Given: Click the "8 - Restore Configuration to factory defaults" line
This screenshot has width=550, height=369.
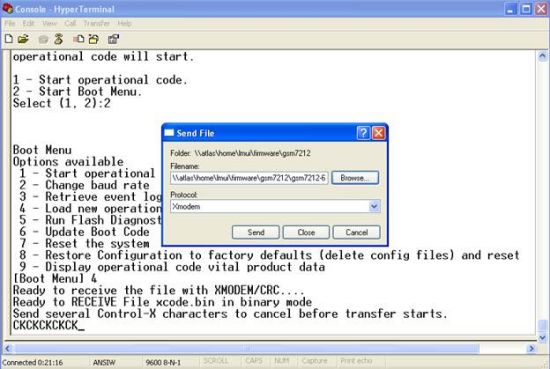Looking at the screenshot, I should [x=269, y=255].
